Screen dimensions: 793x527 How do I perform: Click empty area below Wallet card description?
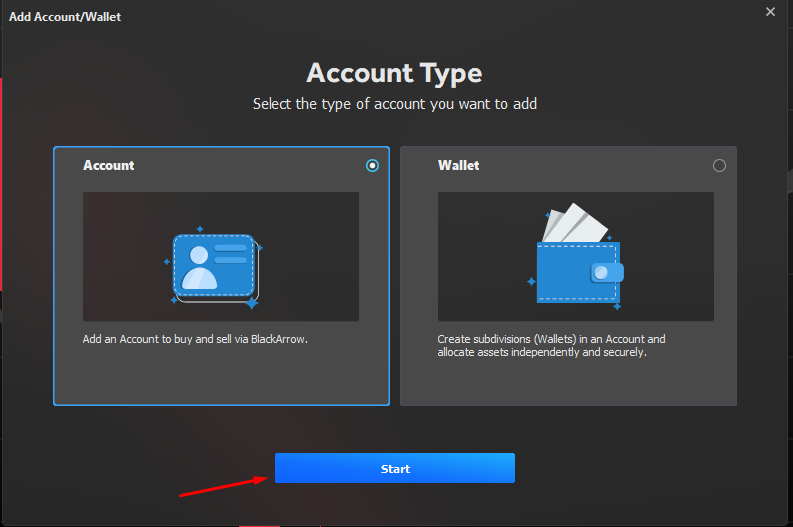(568, 383)
